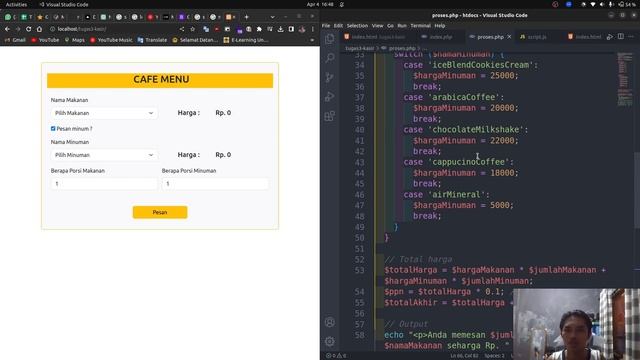
Task: Open the Accounts menu in VS Code
Action: [330, 322]
